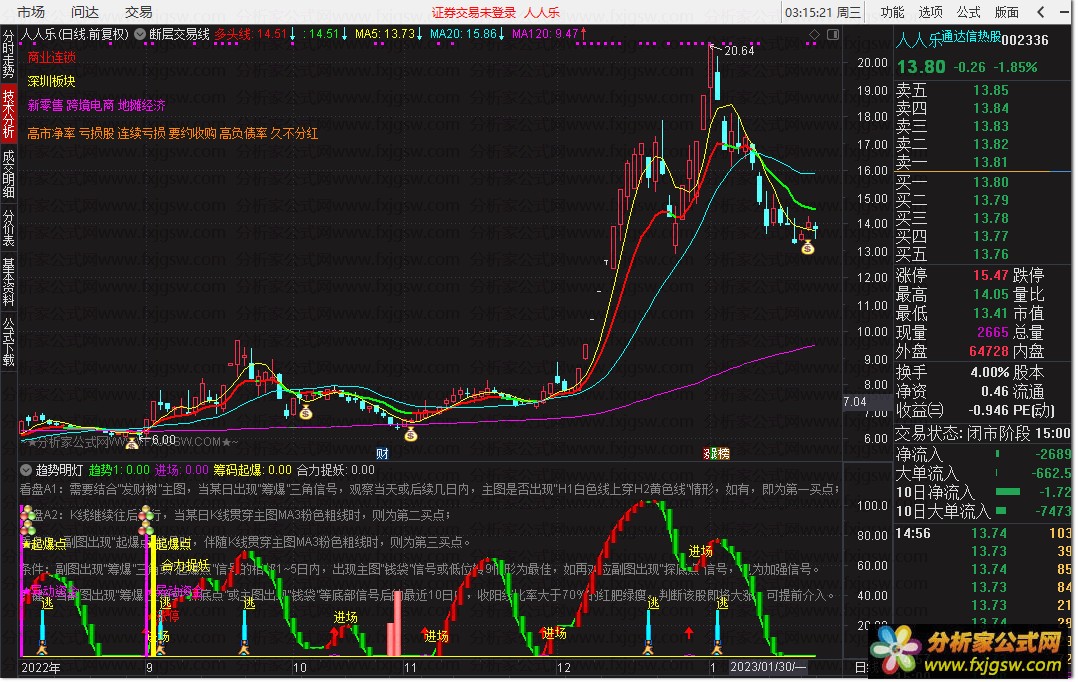Click the 交易状态: 闭市阶段 status line

pos(983,433)
